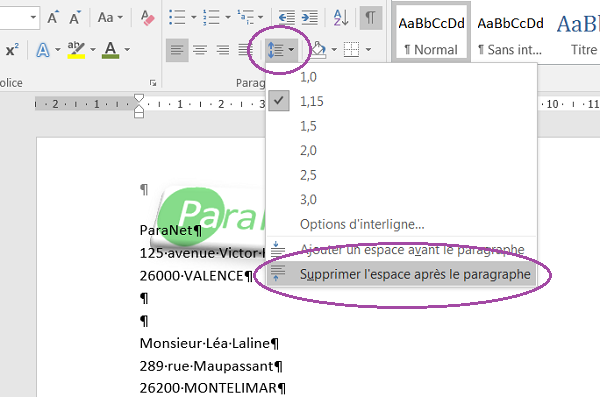The image size is (600, 397).
Task: Open font size dropdown arrow
Action: pos(34,18)
